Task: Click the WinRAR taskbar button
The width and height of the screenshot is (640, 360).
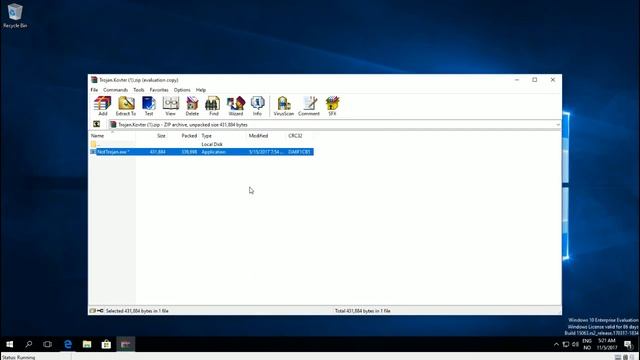Action: (x=125, y=344)
